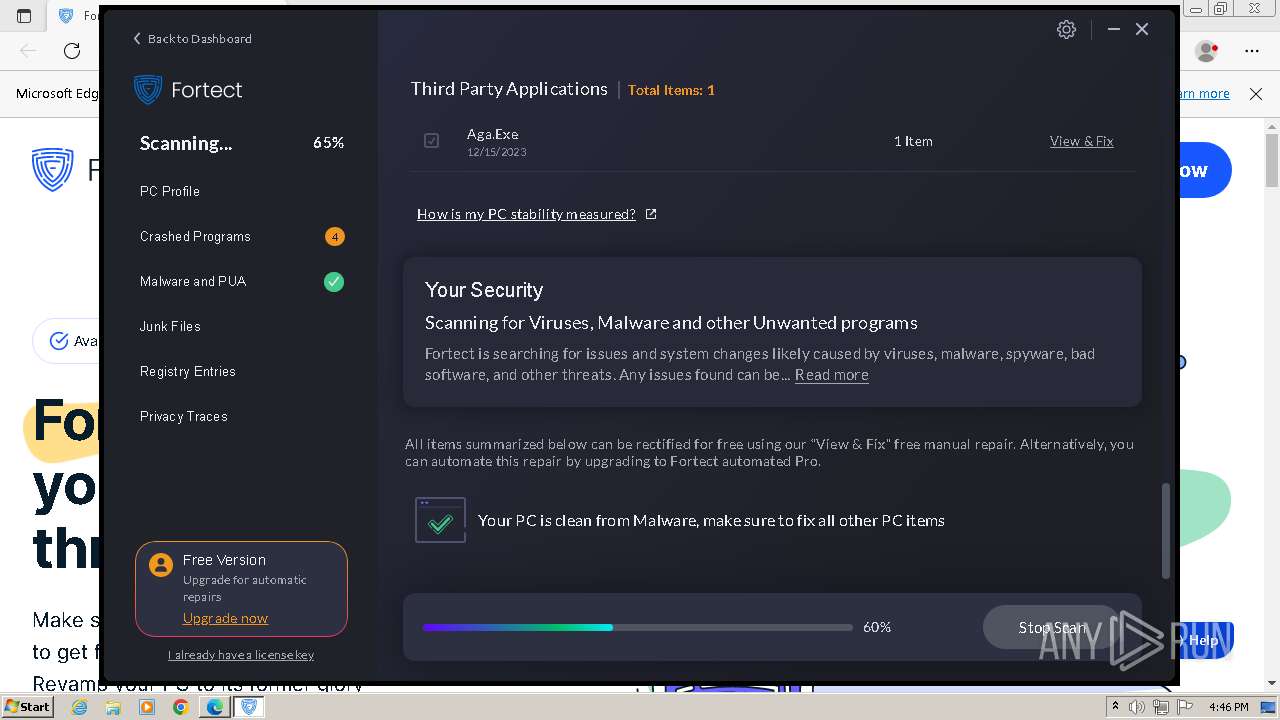This screenshot has height=720, width=1280.
Task: Refresh the Edge browser page
Action: point(72,51)
